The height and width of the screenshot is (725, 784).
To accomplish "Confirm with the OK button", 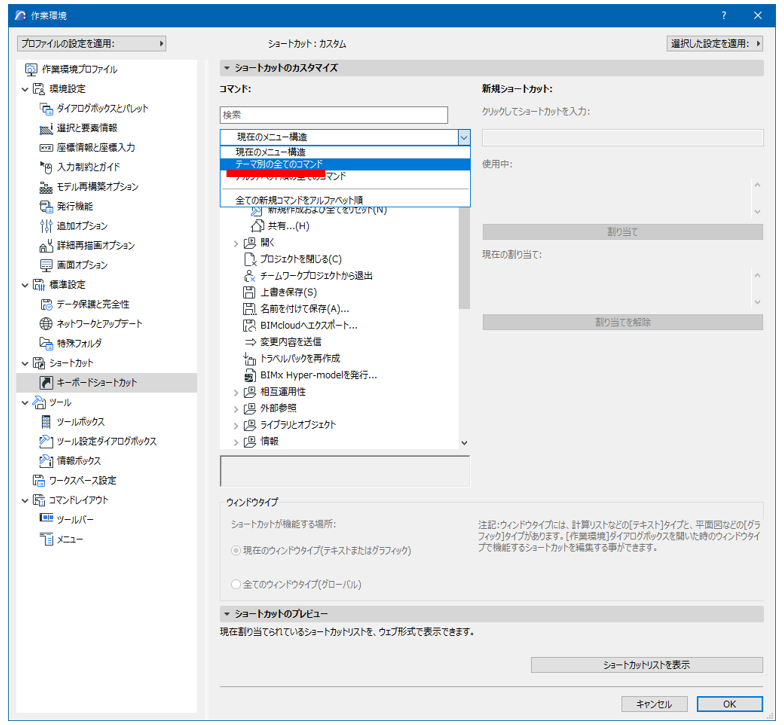I will tap(730, 704).
